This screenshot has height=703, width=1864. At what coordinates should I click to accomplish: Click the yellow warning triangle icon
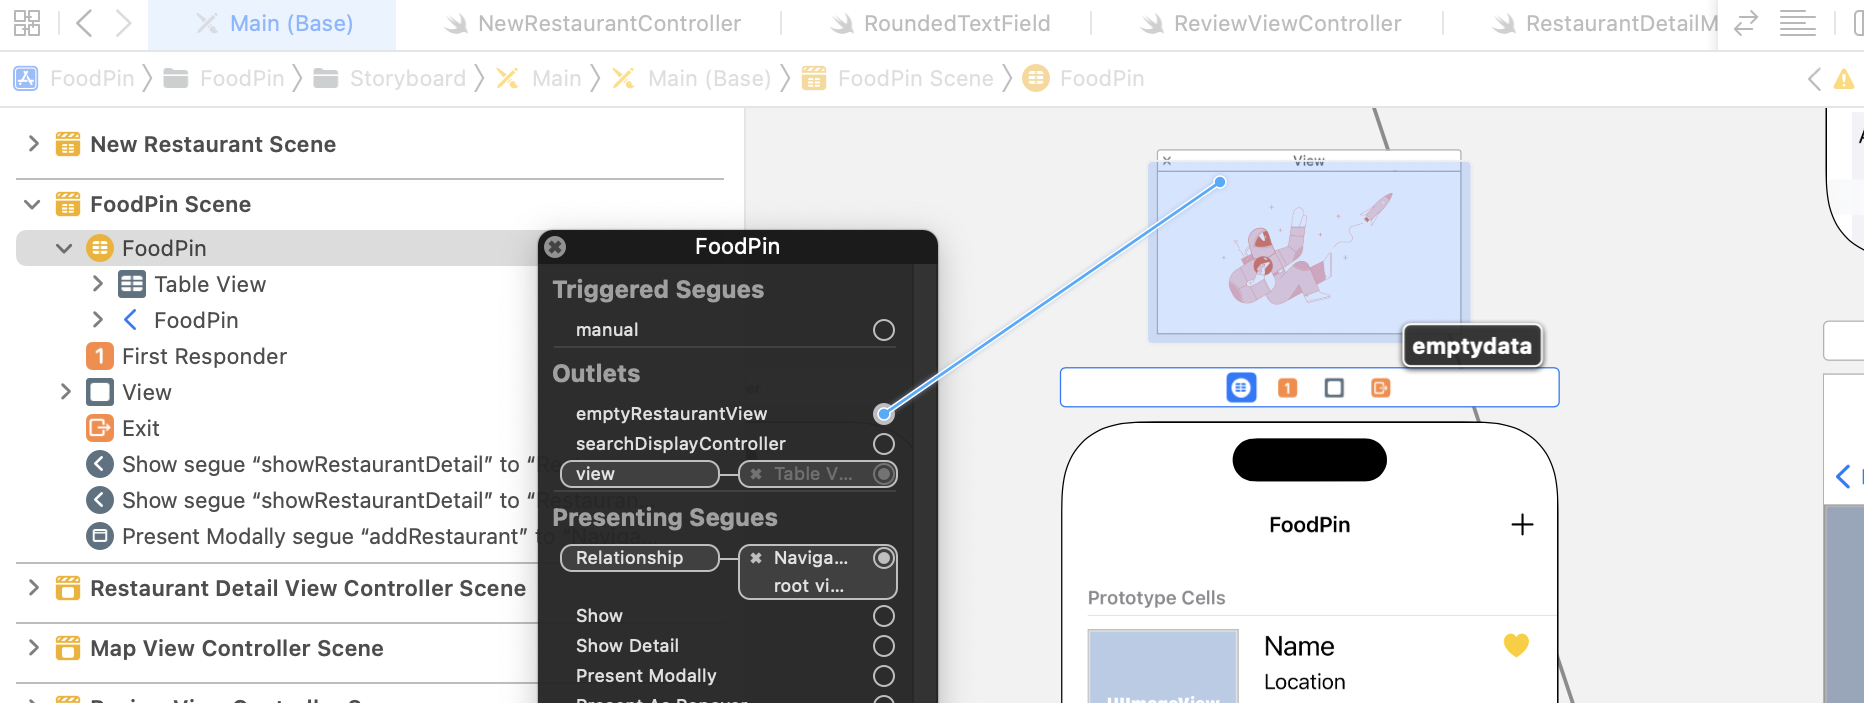[1843, 79]
